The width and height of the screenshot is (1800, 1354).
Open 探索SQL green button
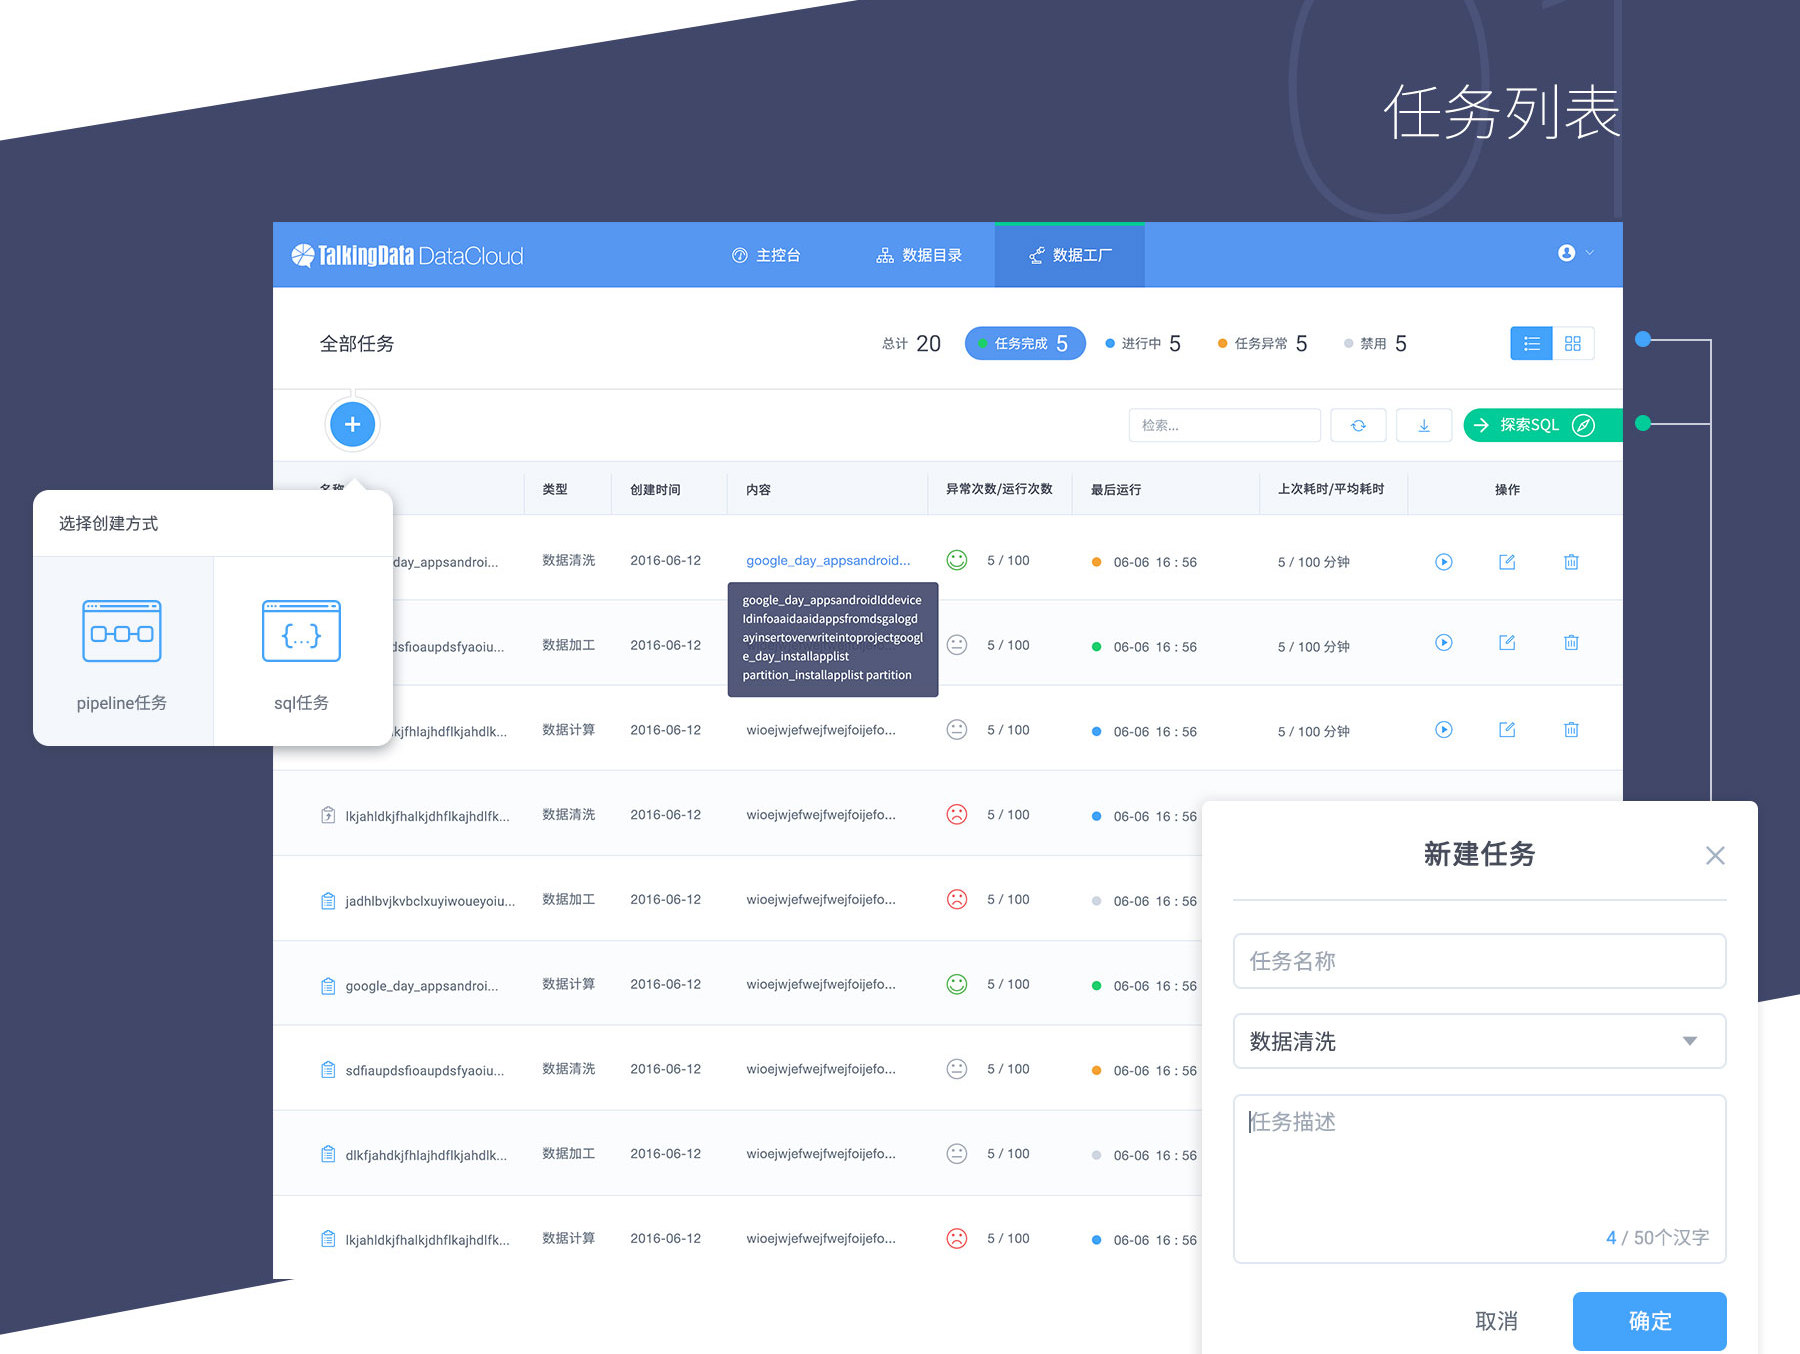[1542, 425]
